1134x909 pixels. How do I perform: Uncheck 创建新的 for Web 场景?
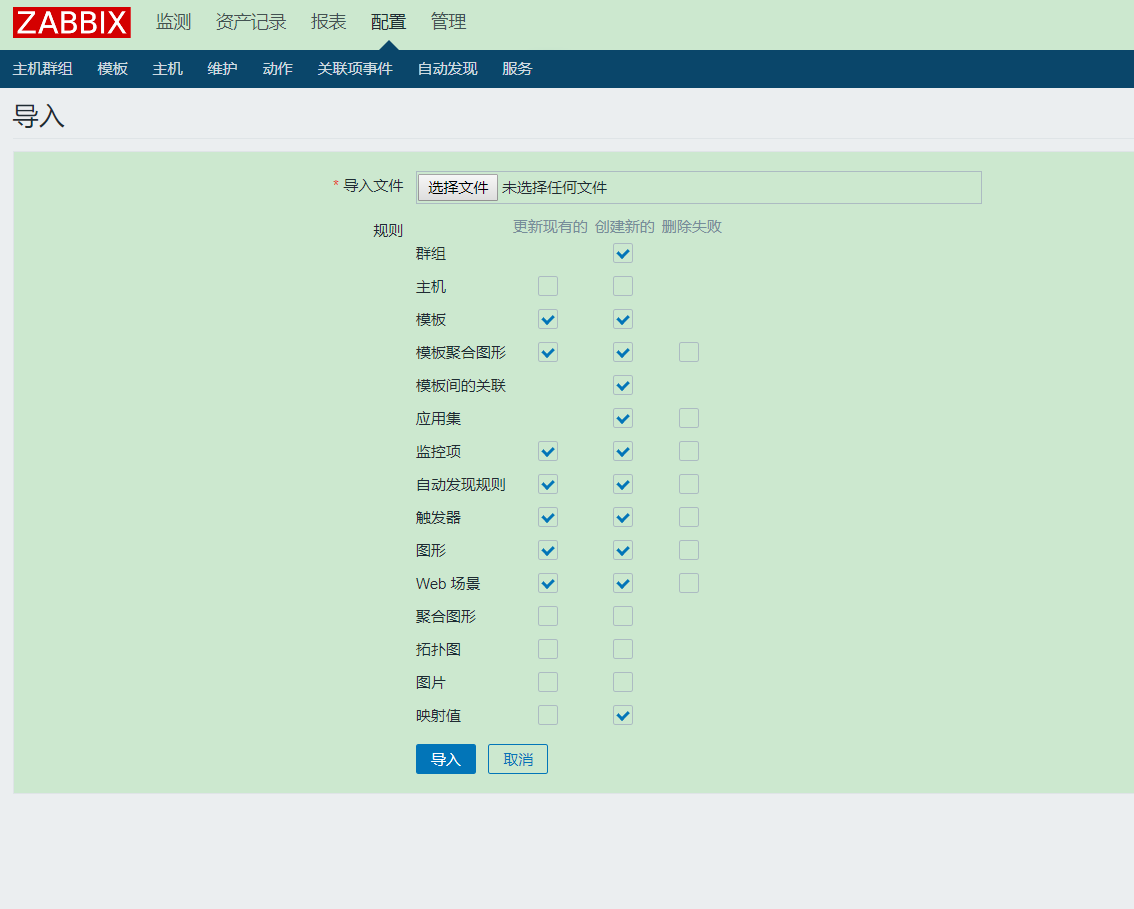coord(623,584)
